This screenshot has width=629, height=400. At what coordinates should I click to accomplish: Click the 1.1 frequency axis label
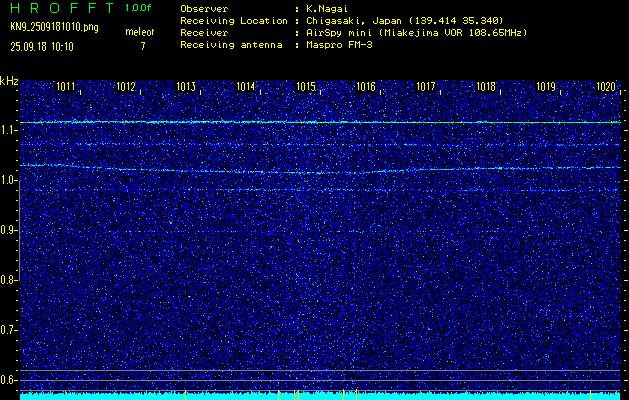pyautogui.click(x=8, y=130)
